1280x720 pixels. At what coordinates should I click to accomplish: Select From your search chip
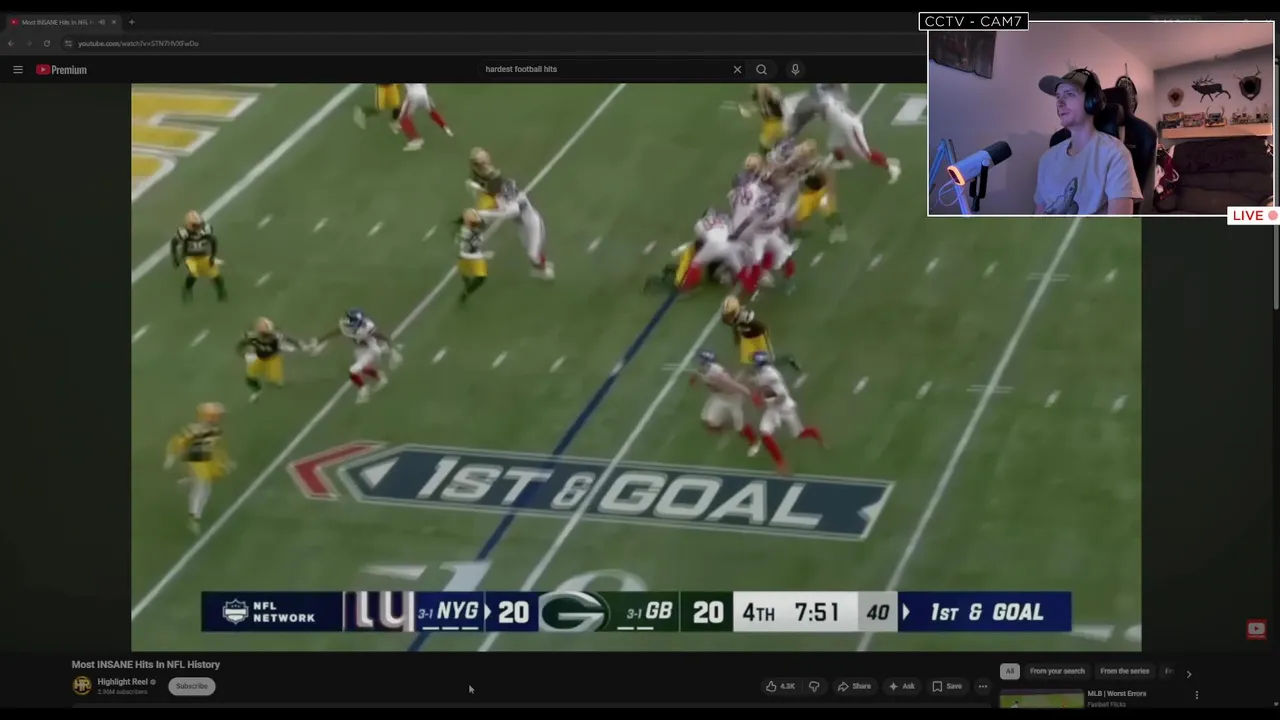click(1057, 671)
